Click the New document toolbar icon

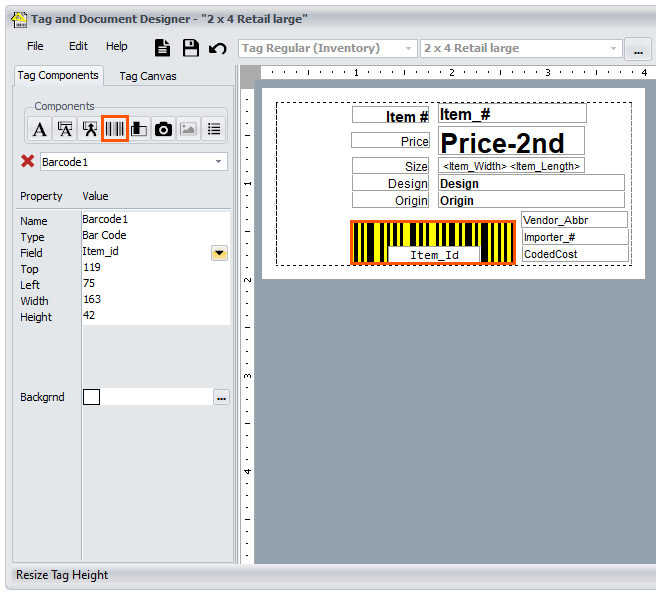point(162,48)
